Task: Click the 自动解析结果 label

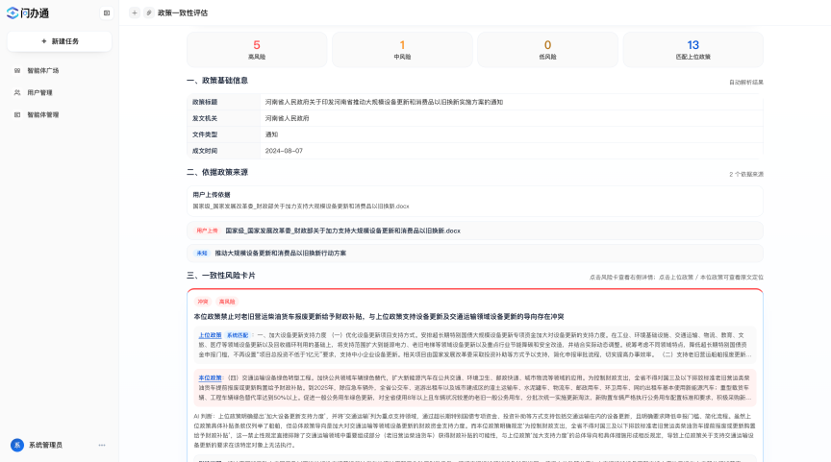Action: (x=746, y=82)
